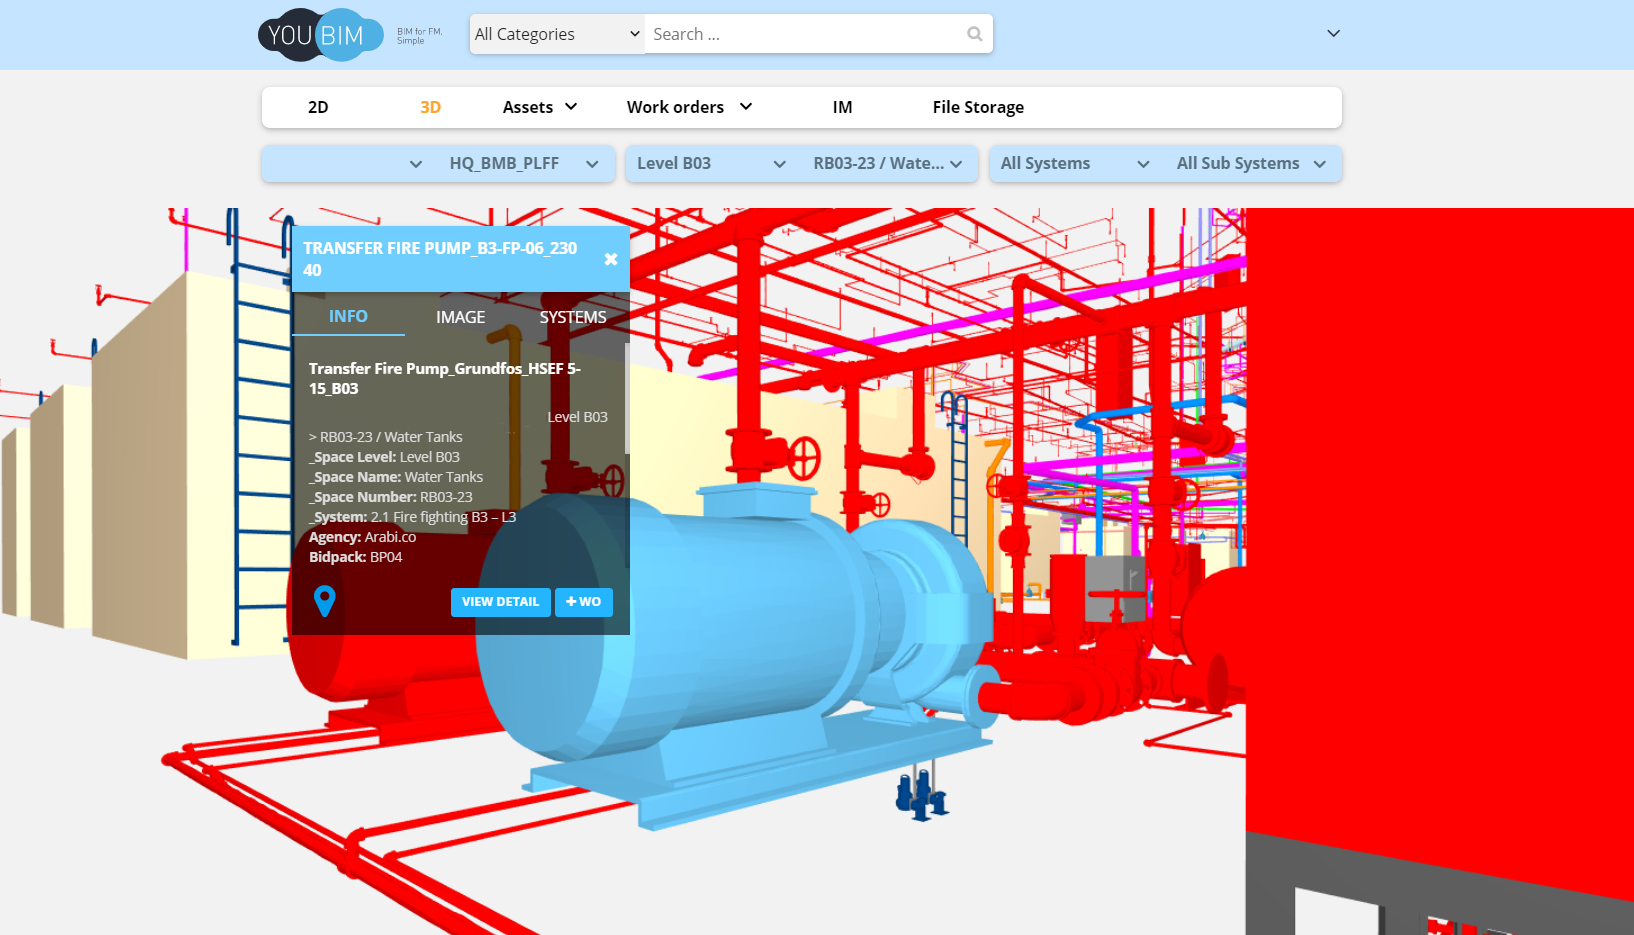Expand the Level B03 dropdown
Image resolution: width=1634 pixels, height=935 pixels.
710,164
